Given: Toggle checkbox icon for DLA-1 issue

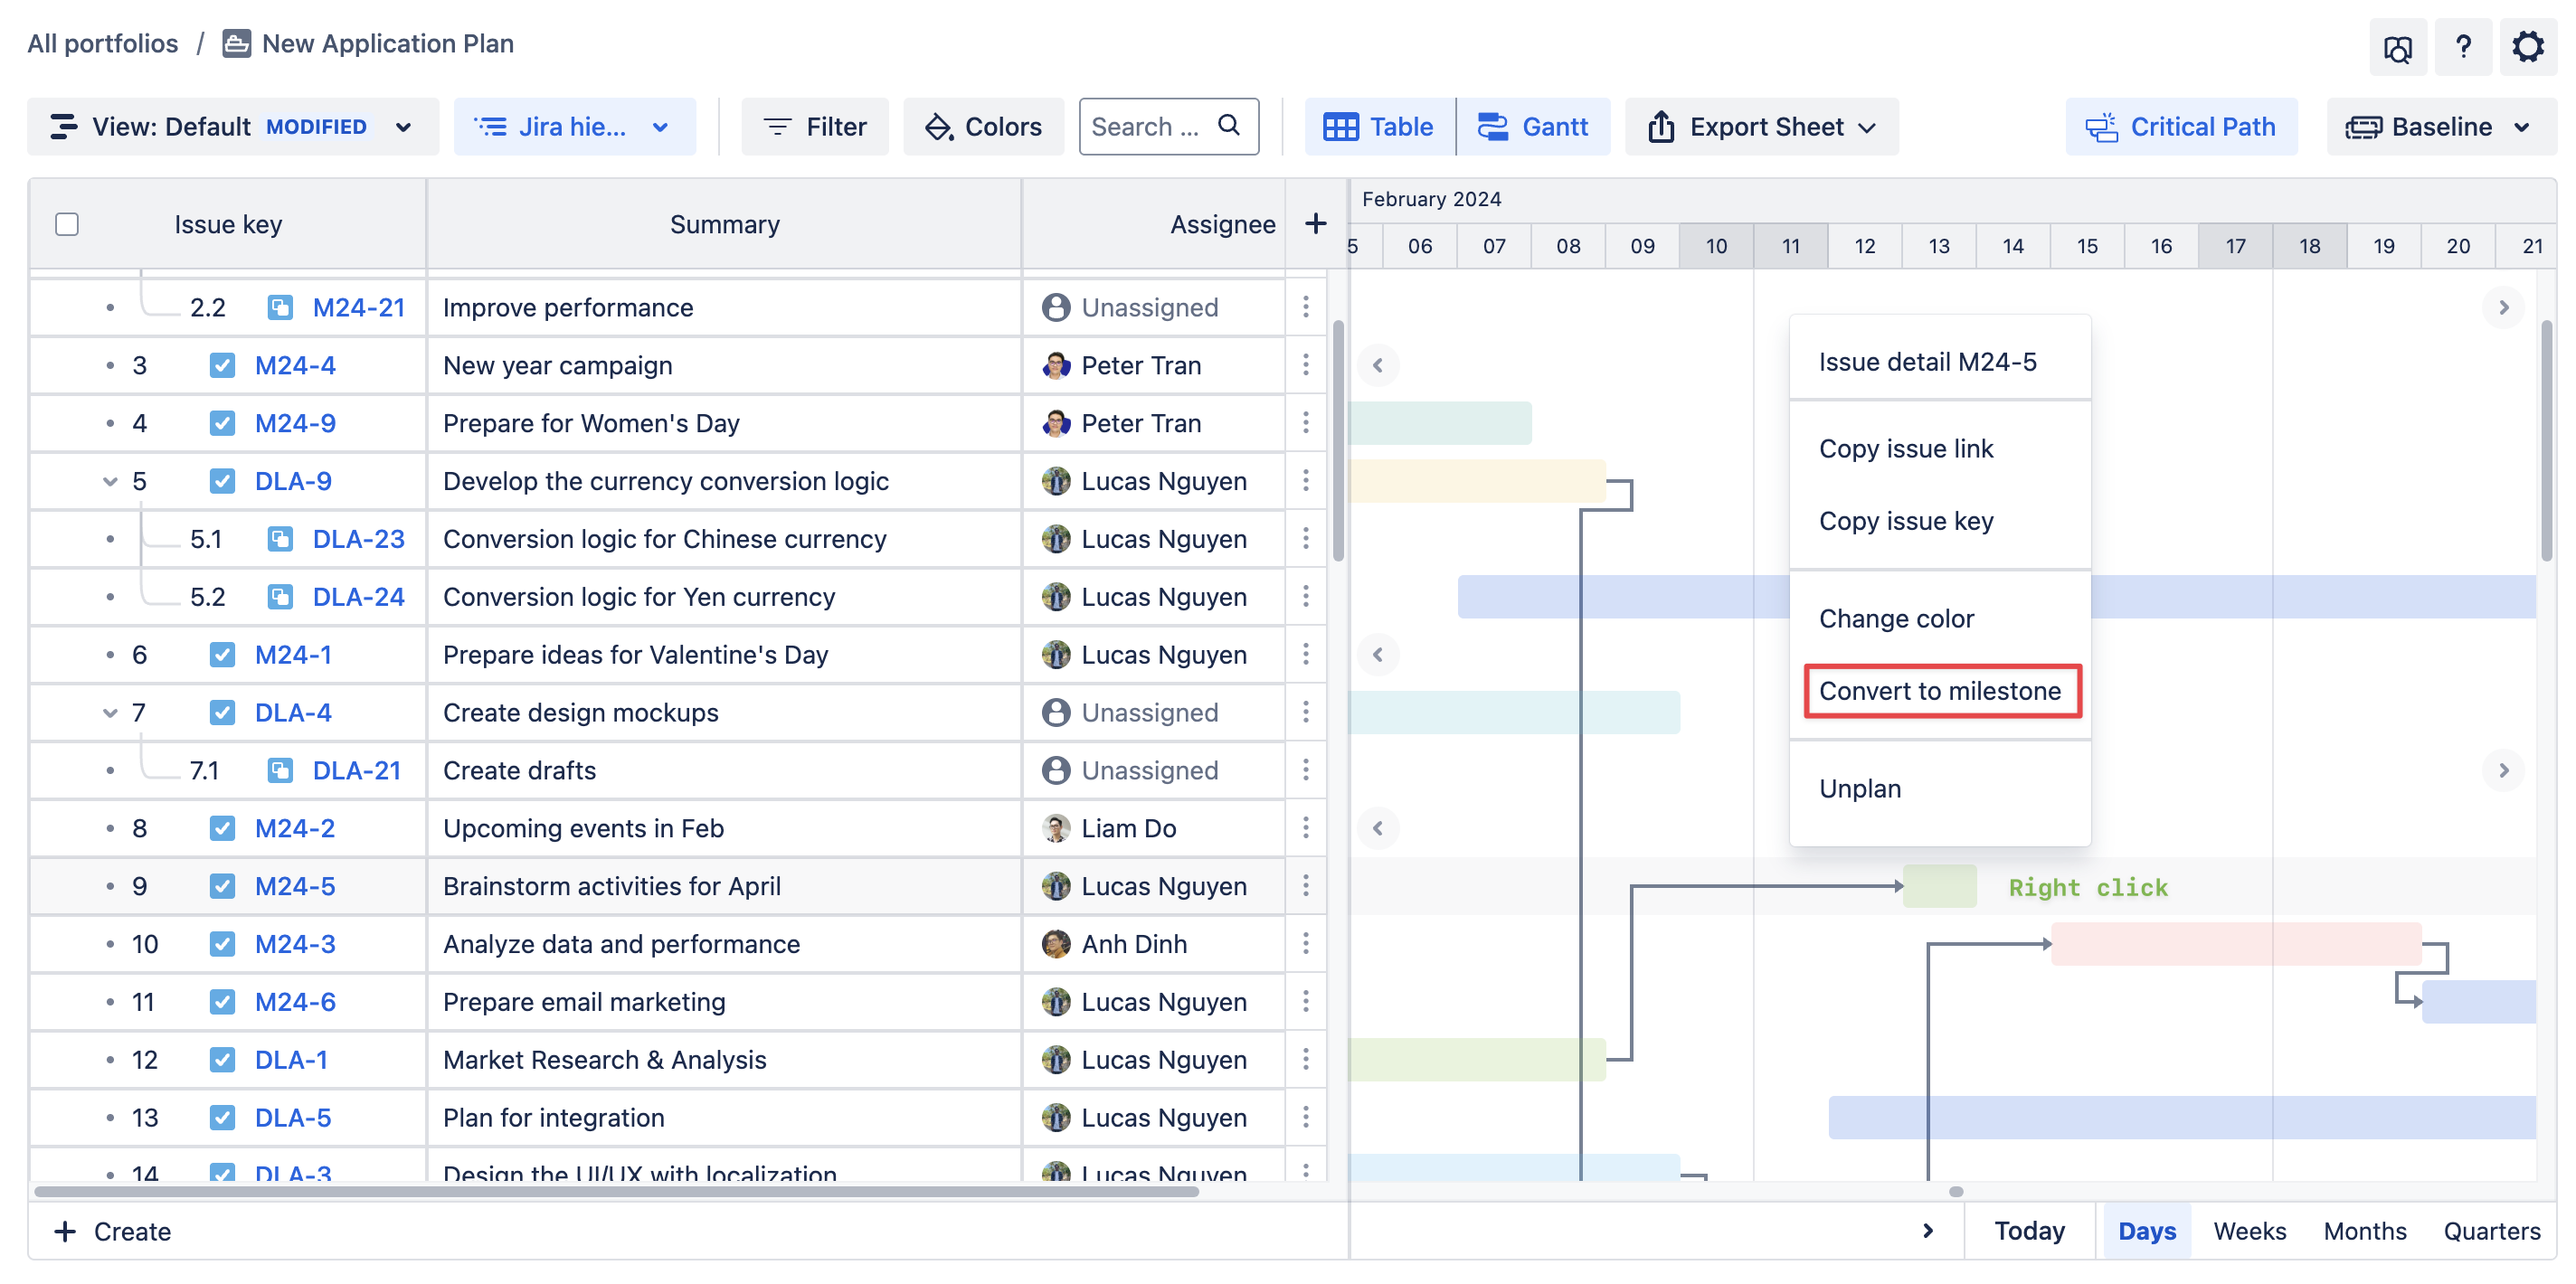Looking at the screenshot, I should click(x=222, y=1060).
